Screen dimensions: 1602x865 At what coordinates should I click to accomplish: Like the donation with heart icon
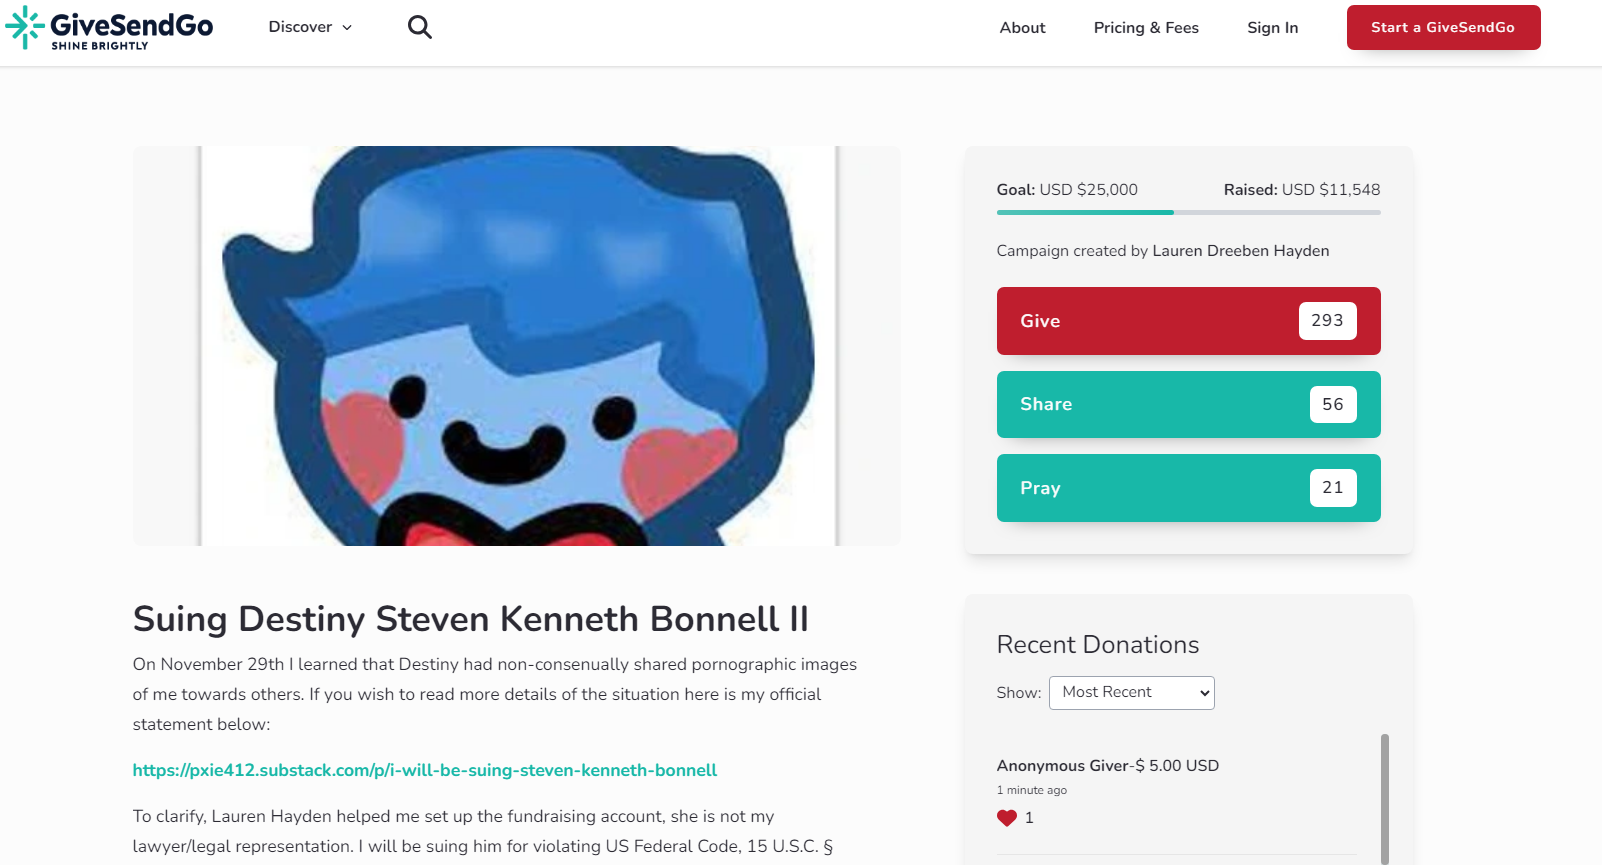click(1006, 818)
